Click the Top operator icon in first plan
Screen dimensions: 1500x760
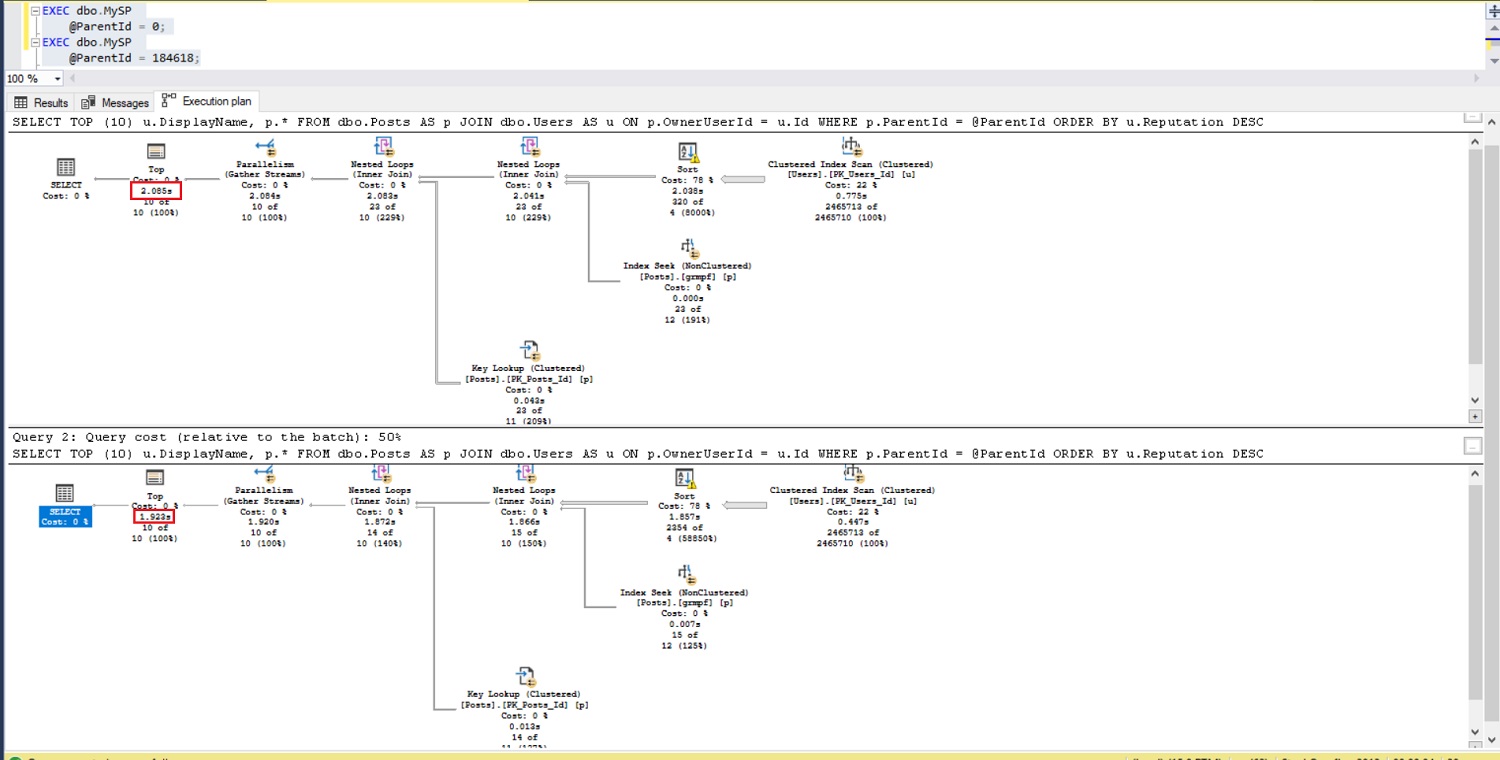pyautogui.click(x=156, y=152)
